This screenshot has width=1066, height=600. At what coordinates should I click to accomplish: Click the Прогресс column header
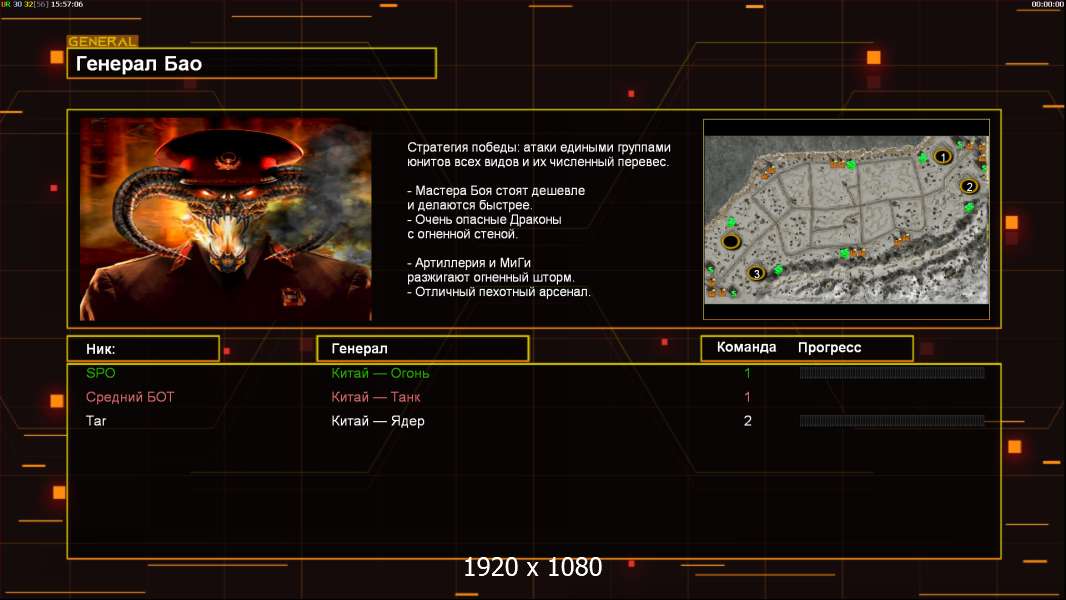tap(829, 347)
